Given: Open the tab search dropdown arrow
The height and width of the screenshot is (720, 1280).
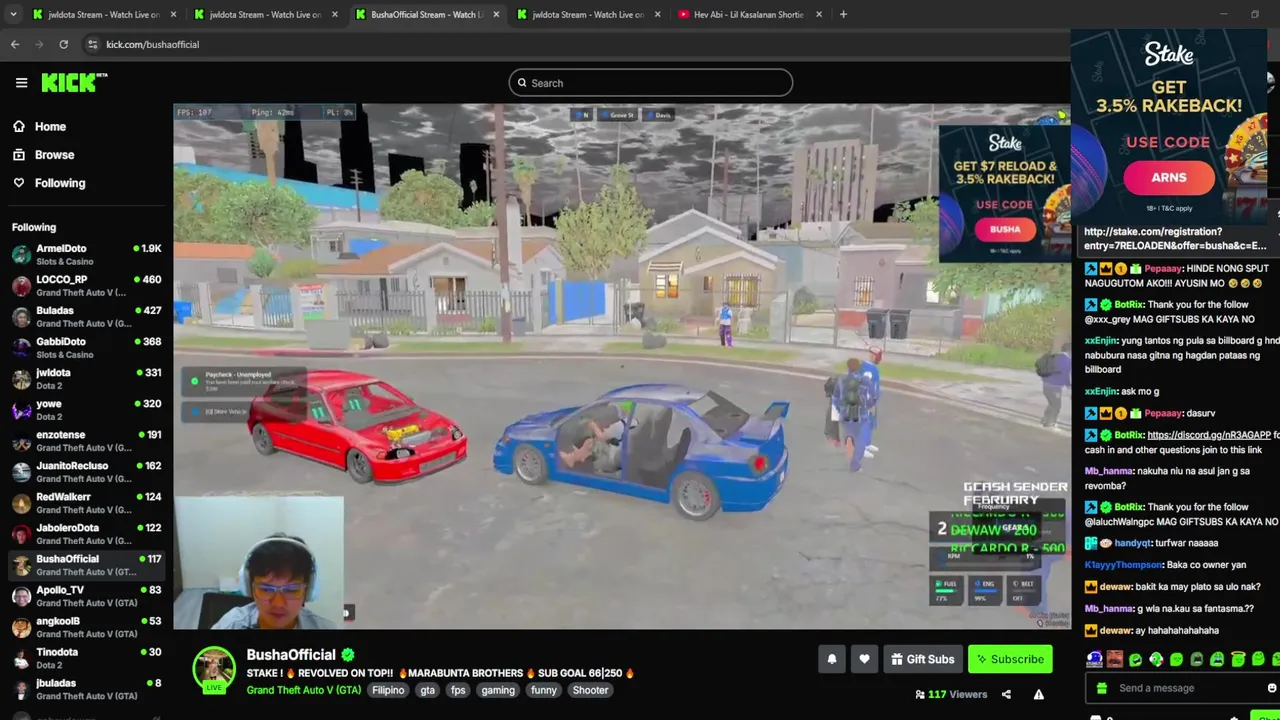Looking at the screenshot, I should click(x=12, y=14).
